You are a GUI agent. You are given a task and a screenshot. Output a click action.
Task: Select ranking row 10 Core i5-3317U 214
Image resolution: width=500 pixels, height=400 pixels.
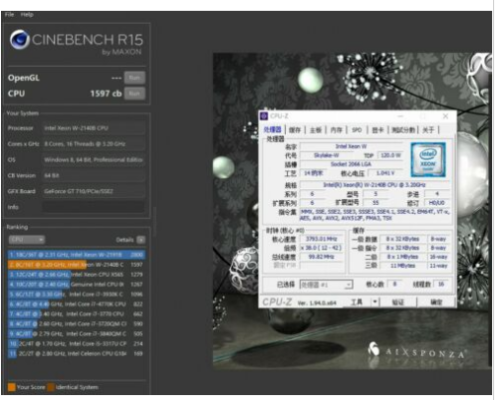click(76, 344)
